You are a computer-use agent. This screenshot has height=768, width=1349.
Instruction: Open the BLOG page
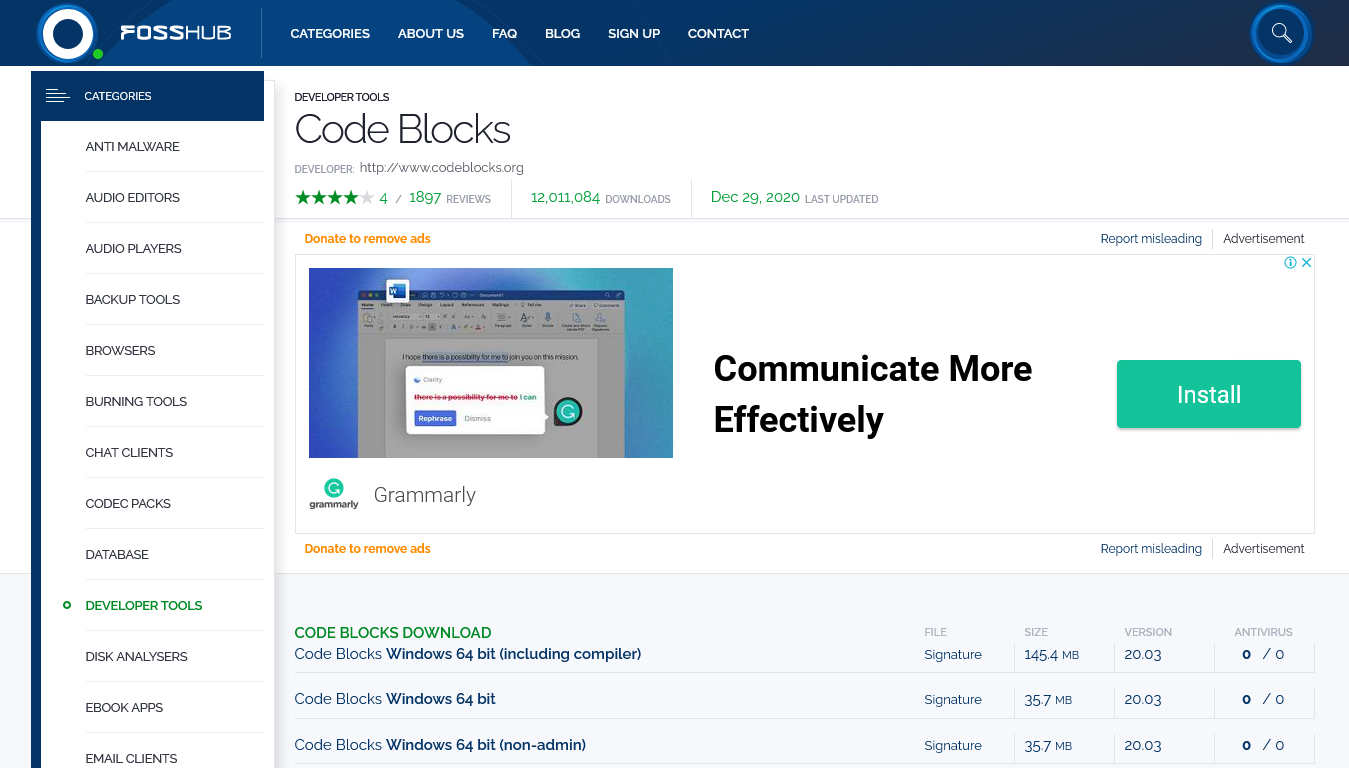click(562, 33)
